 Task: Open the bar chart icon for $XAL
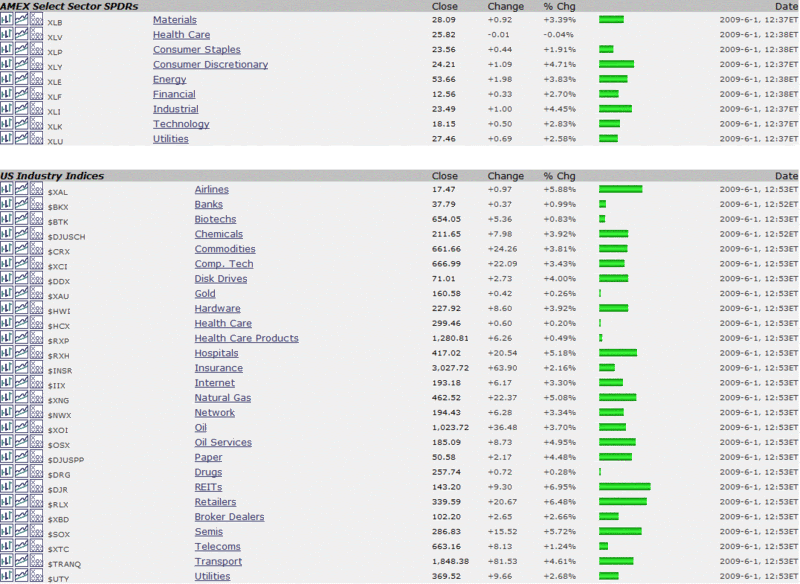pyautogui.click(x=7, y=189)
